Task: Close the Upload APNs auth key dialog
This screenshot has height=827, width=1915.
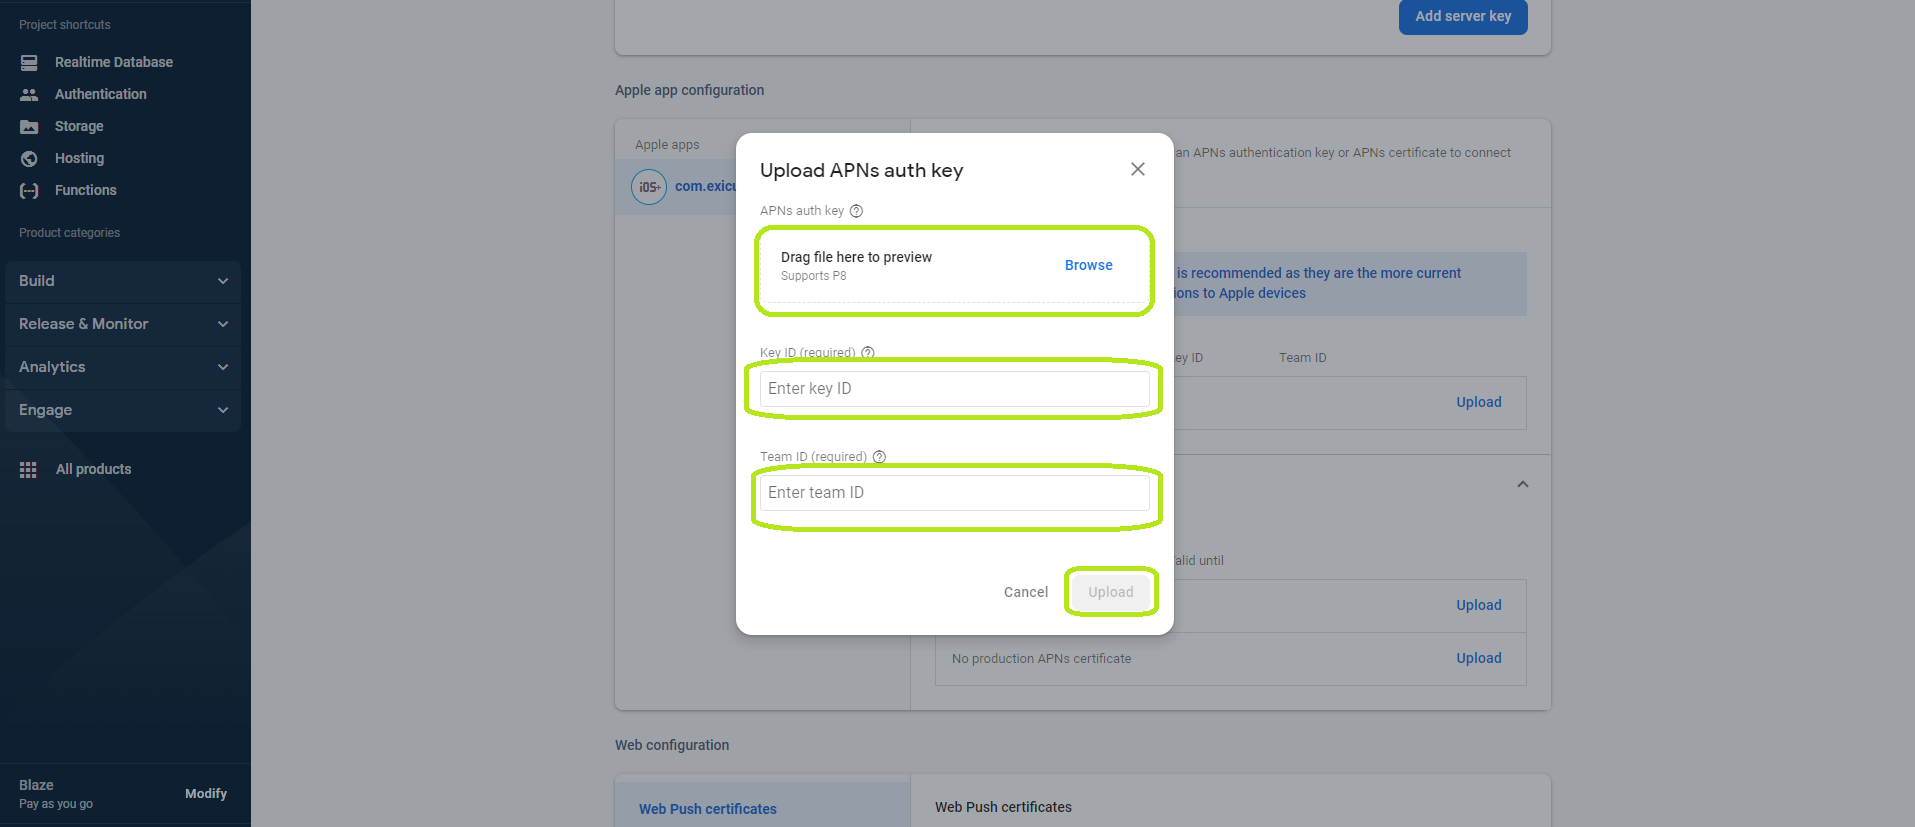Action: (1137, 169)
